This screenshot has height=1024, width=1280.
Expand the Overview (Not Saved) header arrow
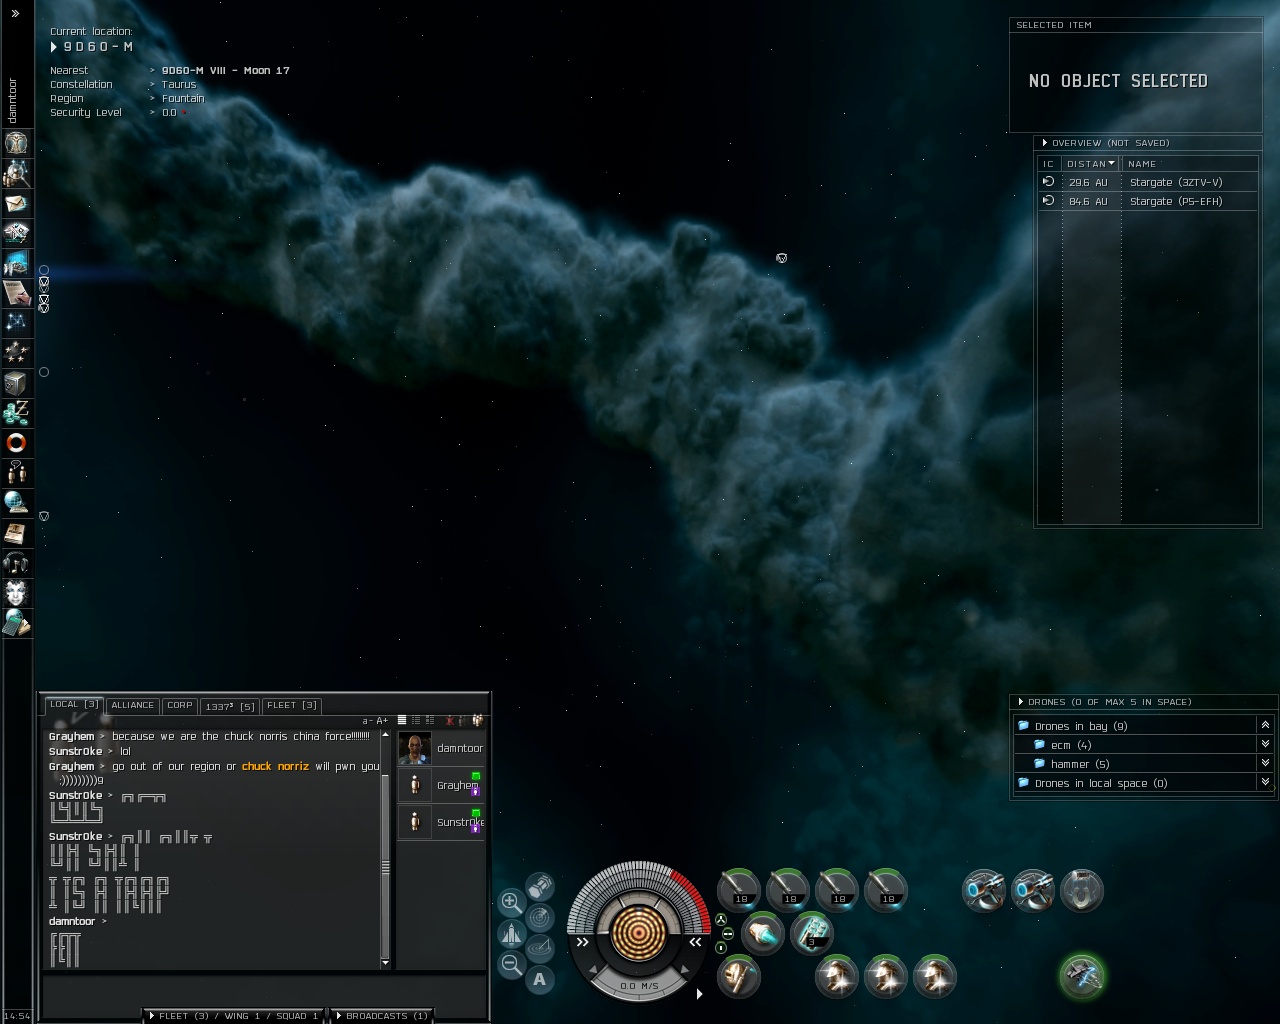tap(1045, 143)
